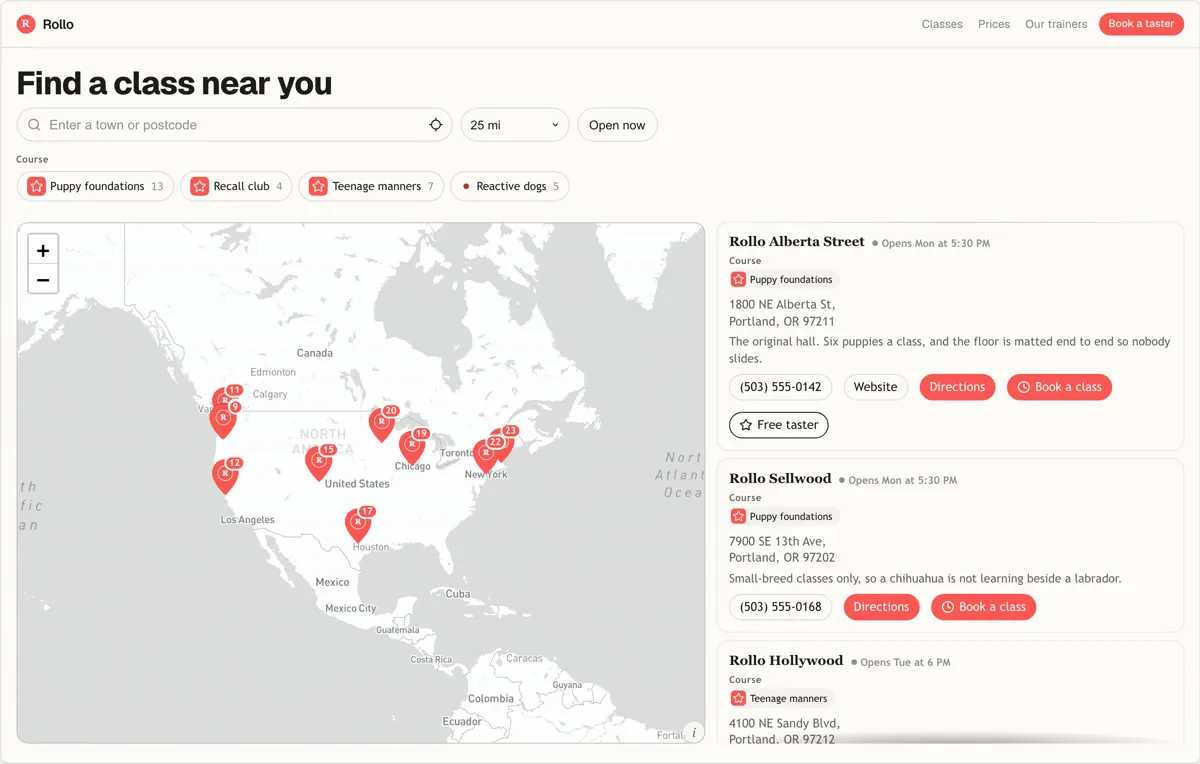Click the map attribution info icon
Screen dimensions: 1200x764
coord(694,732)
